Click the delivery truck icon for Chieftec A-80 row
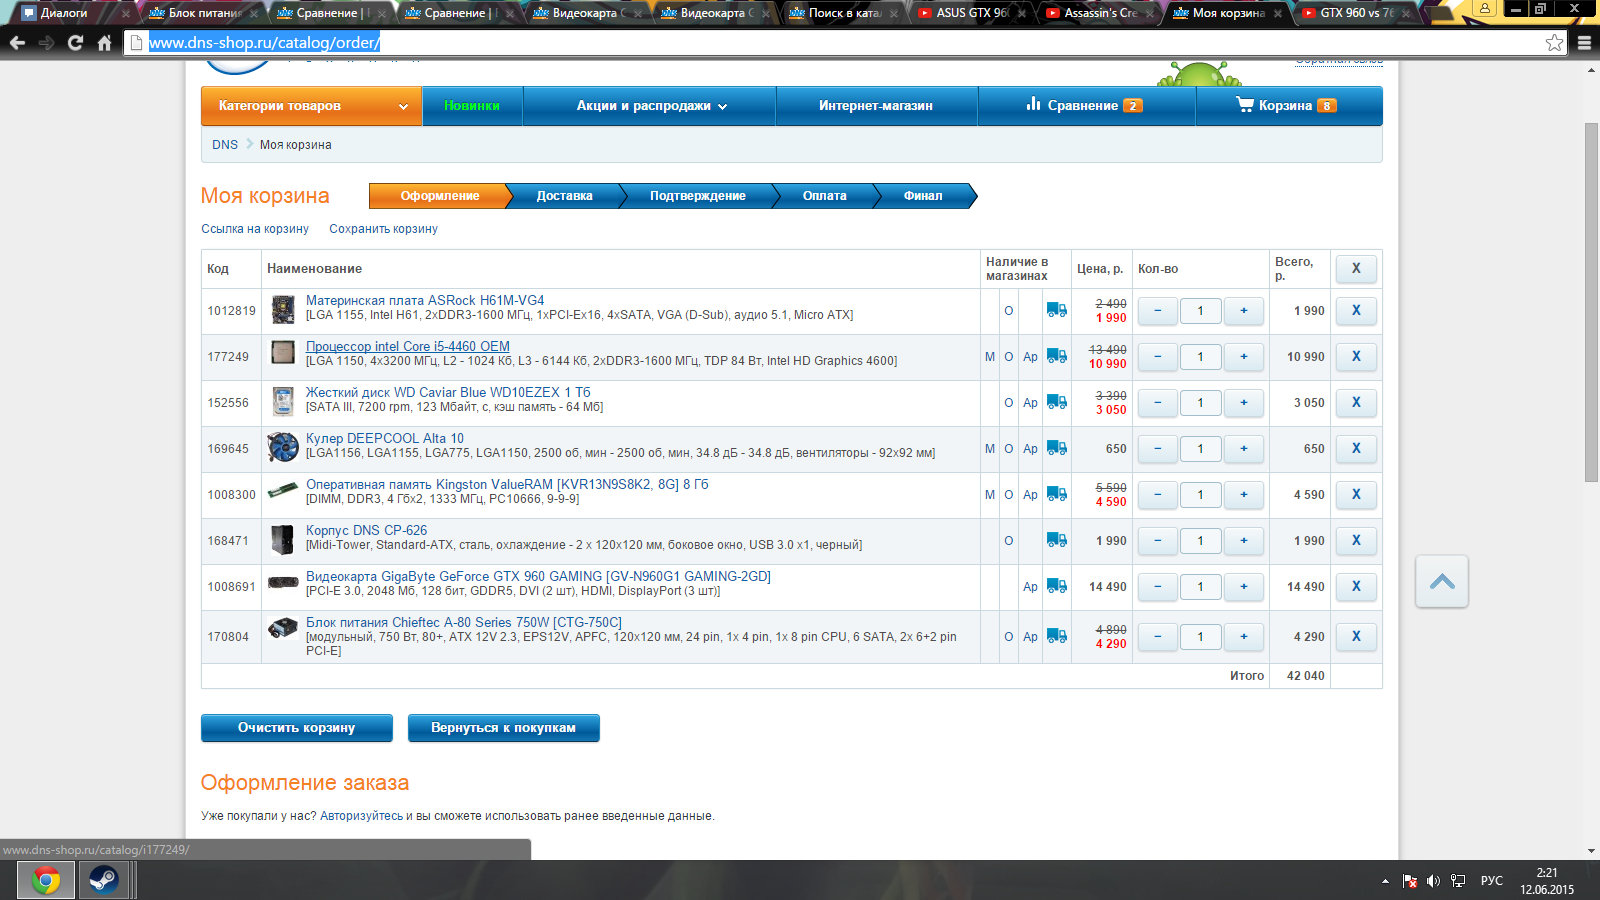This screenshot has height=900, width=1600. [x=1056, y=636]
